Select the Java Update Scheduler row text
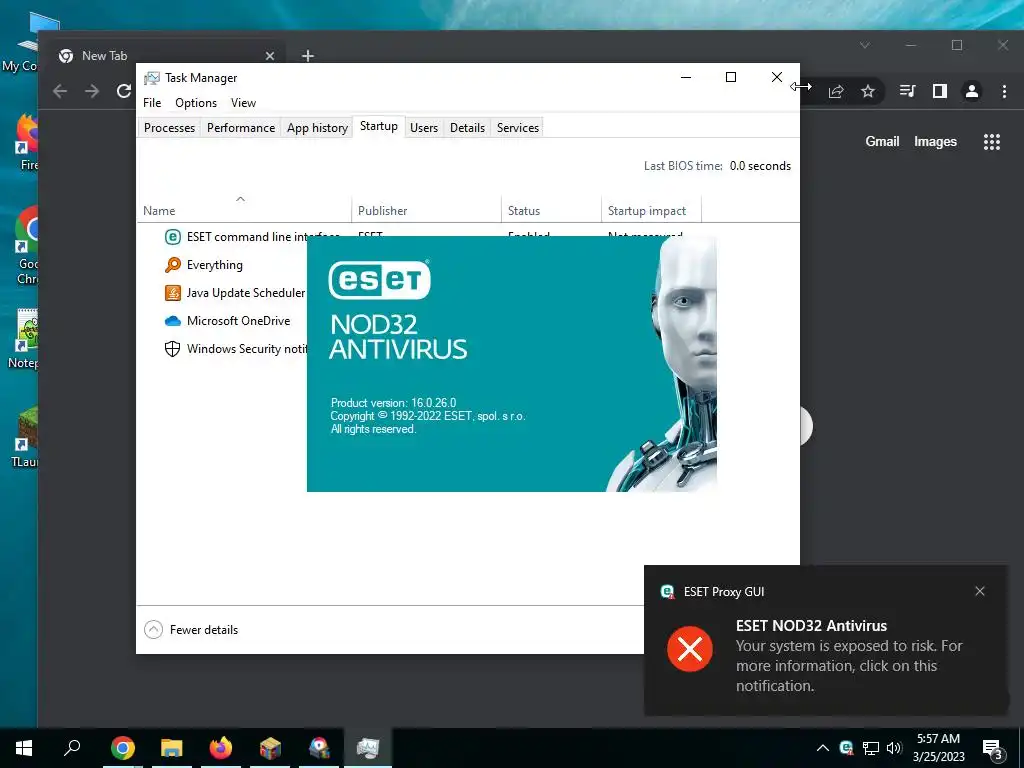Viewport: 1024px width, 768px height. pos(246,293)
